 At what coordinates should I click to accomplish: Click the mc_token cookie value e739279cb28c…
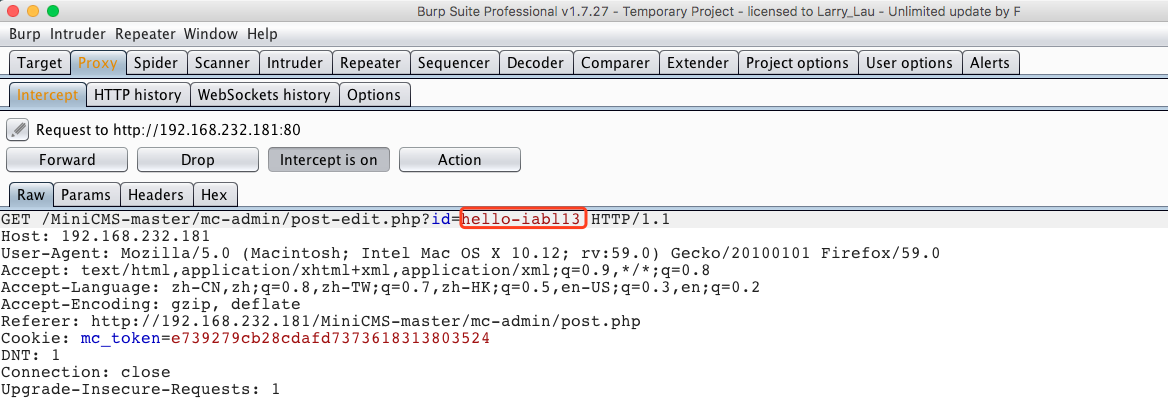tap(330, 339)
